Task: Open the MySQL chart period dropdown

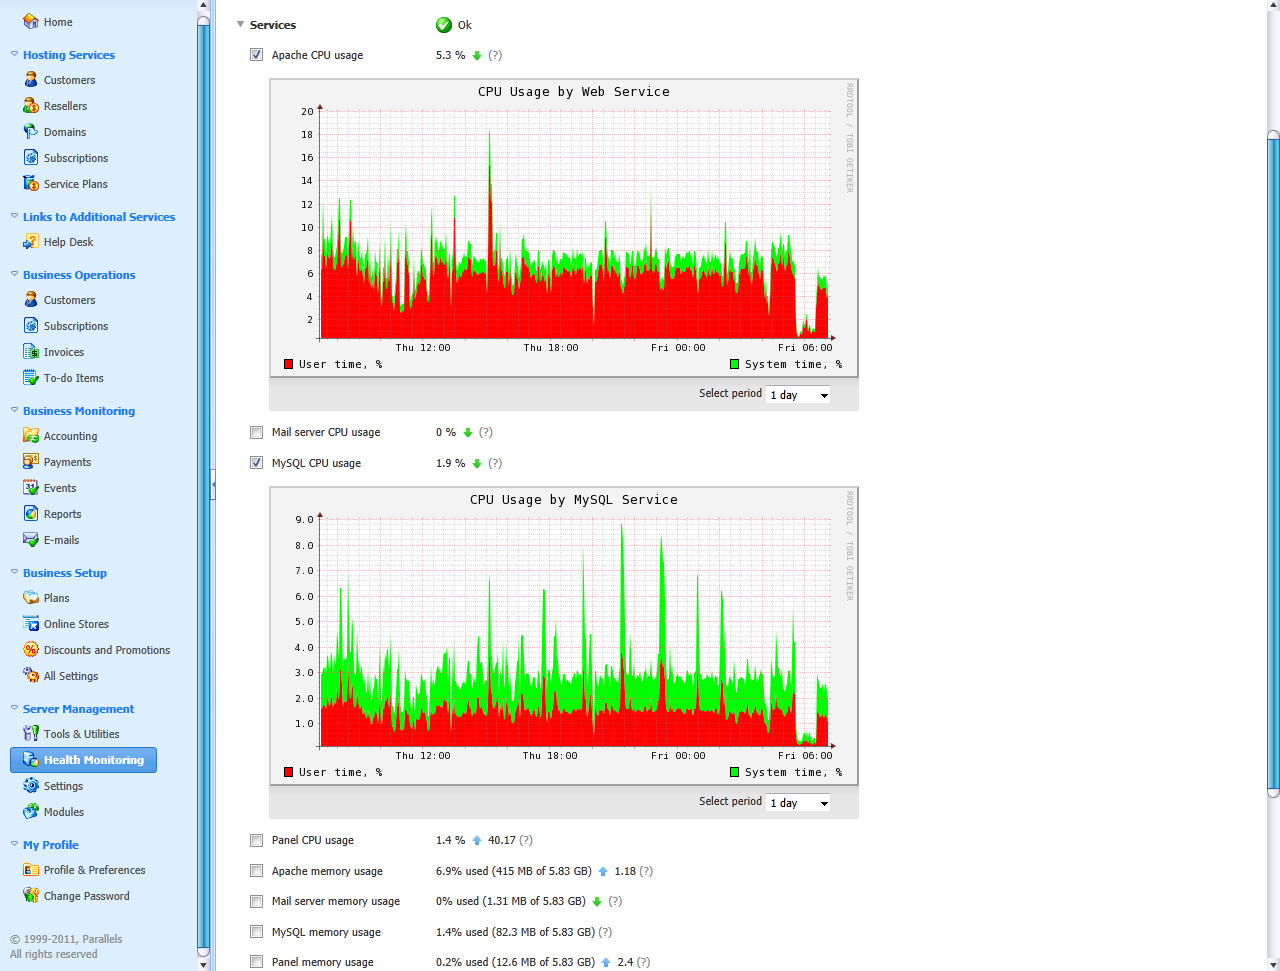Action: 798,803
